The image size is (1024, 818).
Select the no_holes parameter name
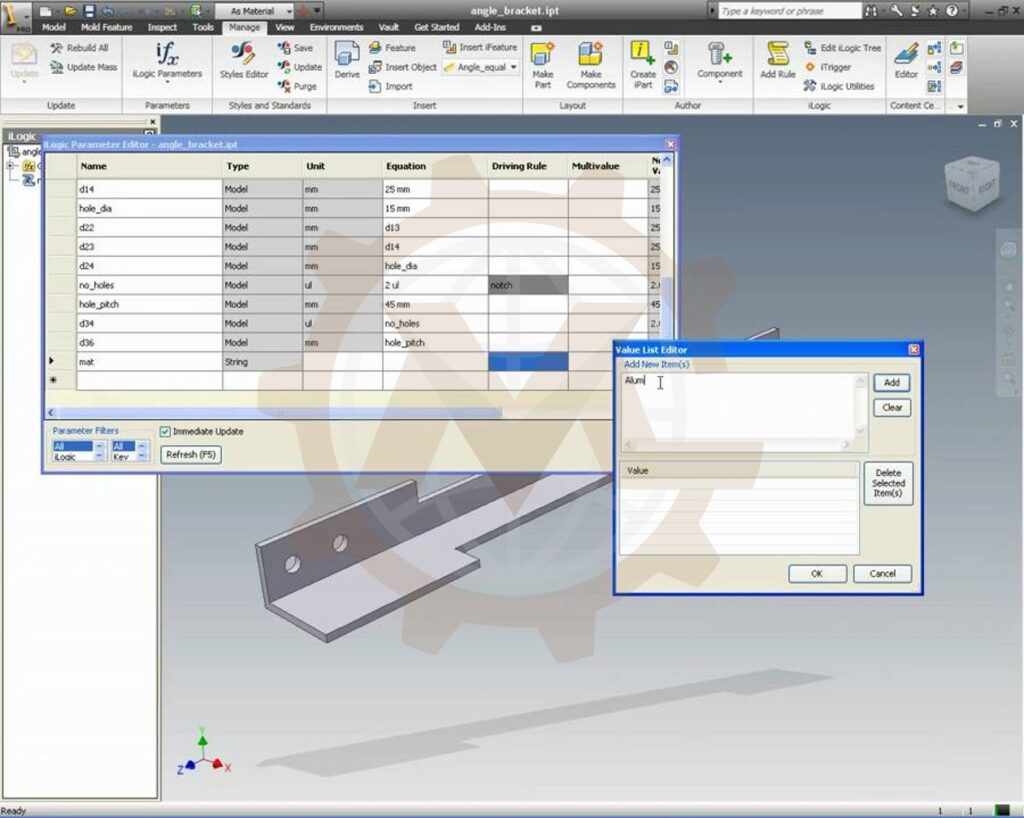pos(150,285)
